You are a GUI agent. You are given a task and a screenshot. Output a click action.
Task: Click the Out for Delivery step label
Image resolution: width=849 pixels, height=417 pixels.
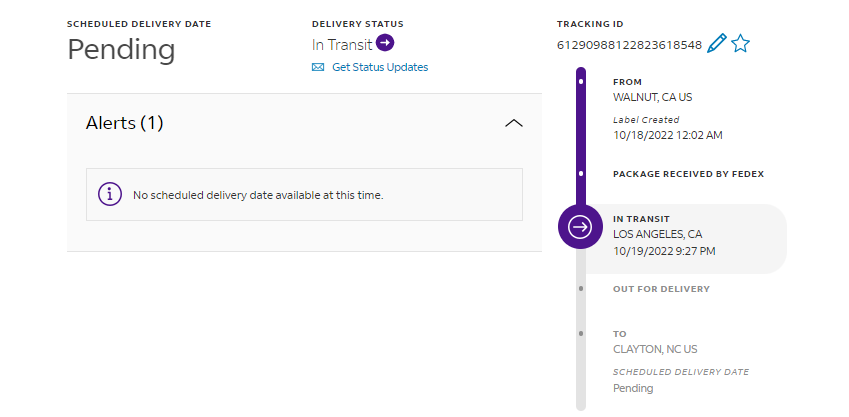point(661,289)
